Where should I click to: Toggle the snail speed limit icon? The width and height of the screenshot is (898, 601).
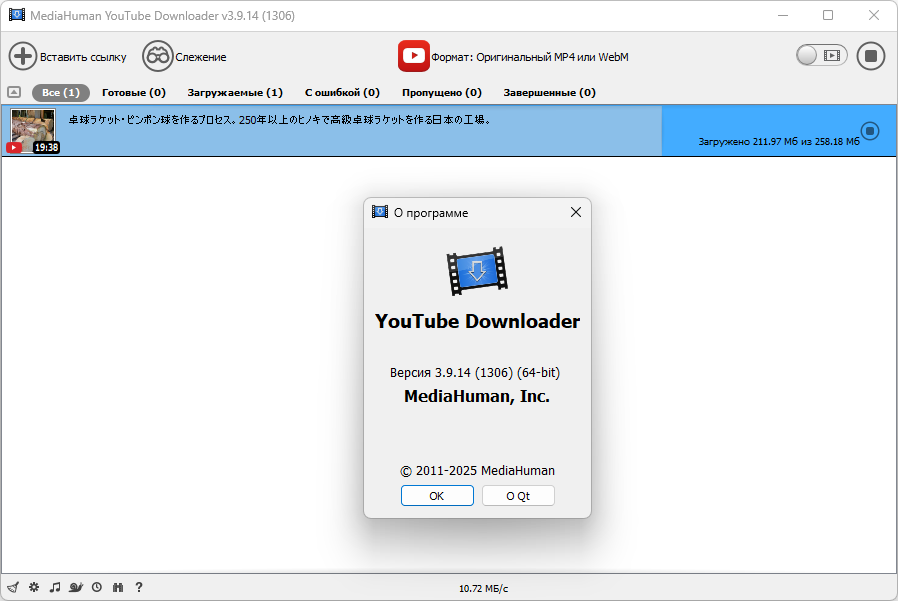point(76,587)
